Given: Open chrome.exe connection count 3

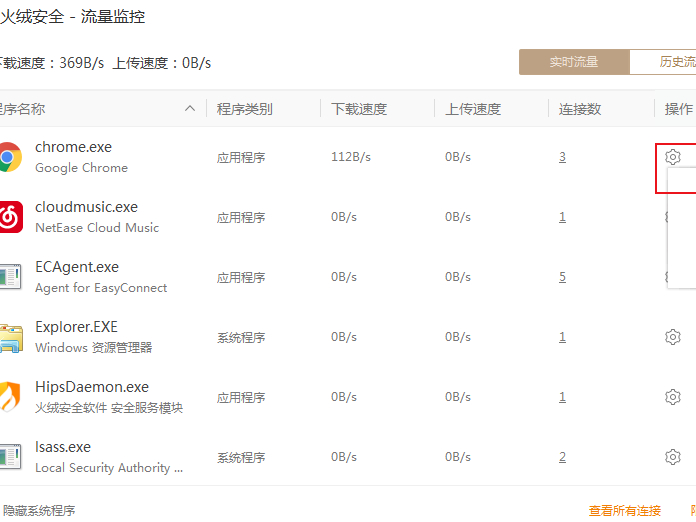Looking at the screenshot, I should pos(562,157).
